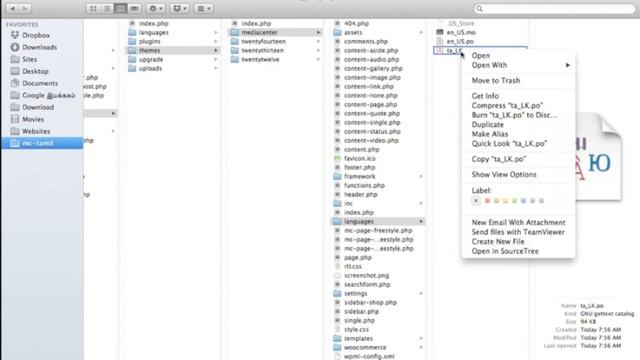This screenshot has height=360, width=640.
Task: Click the Finder search field
Action: pyautogui.click(x=555, y=9)
